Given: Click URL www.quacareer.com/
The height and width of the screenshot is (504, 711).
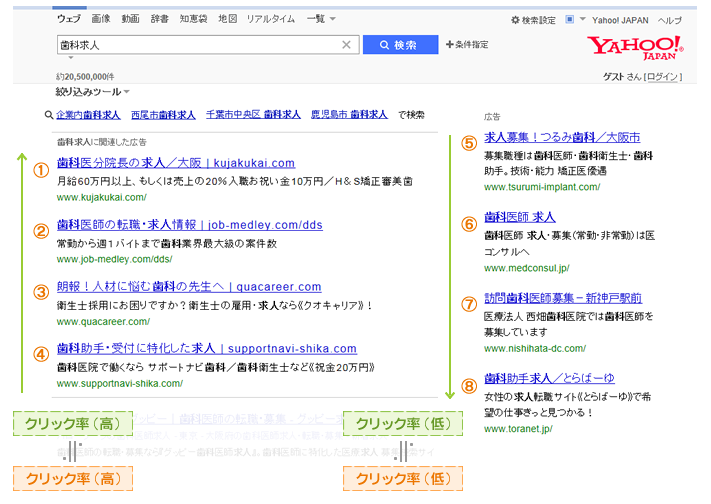Looking at the screenshot, I should coord(103,321).
